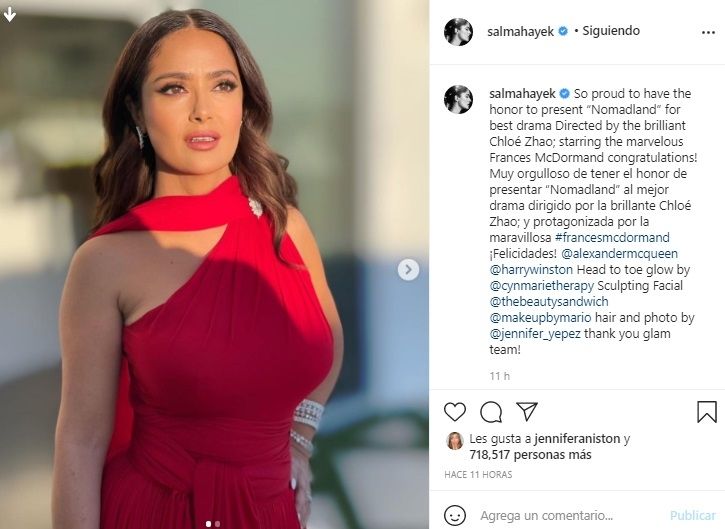This screenshot has width=725, height=529.
Task: Open the #francesmcdormand hashtag
Action: [x=612, y=238]
